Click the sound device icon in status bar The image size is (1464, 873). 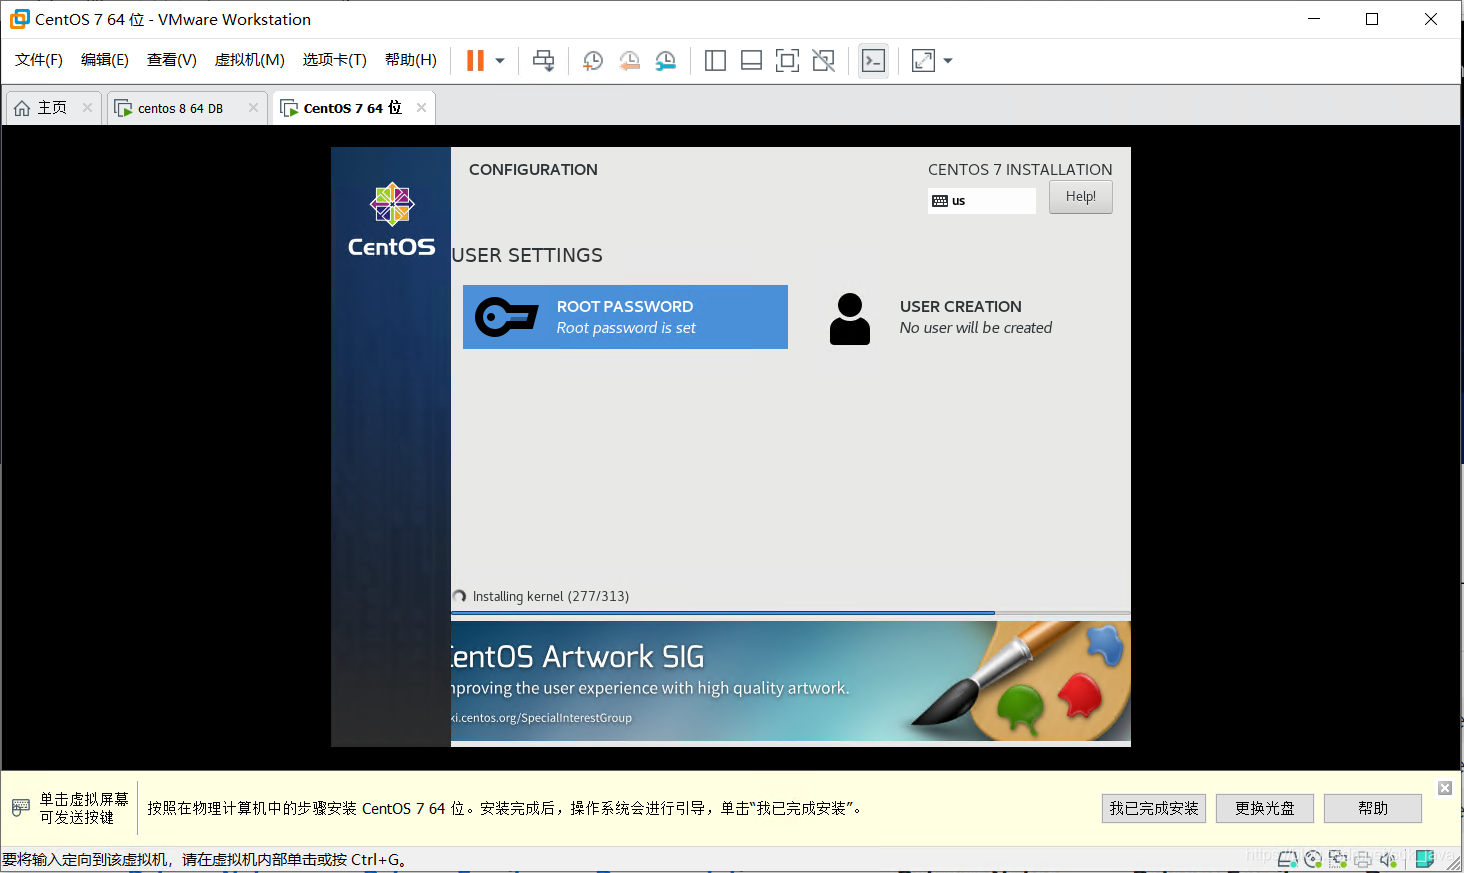pos(1388,858)
